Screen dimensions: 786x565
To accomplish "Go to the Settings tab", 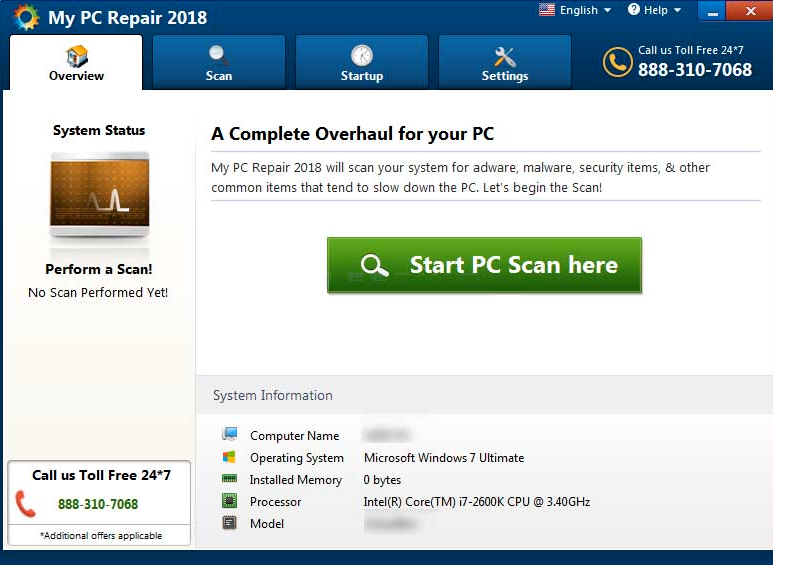I will coord(504,63).
